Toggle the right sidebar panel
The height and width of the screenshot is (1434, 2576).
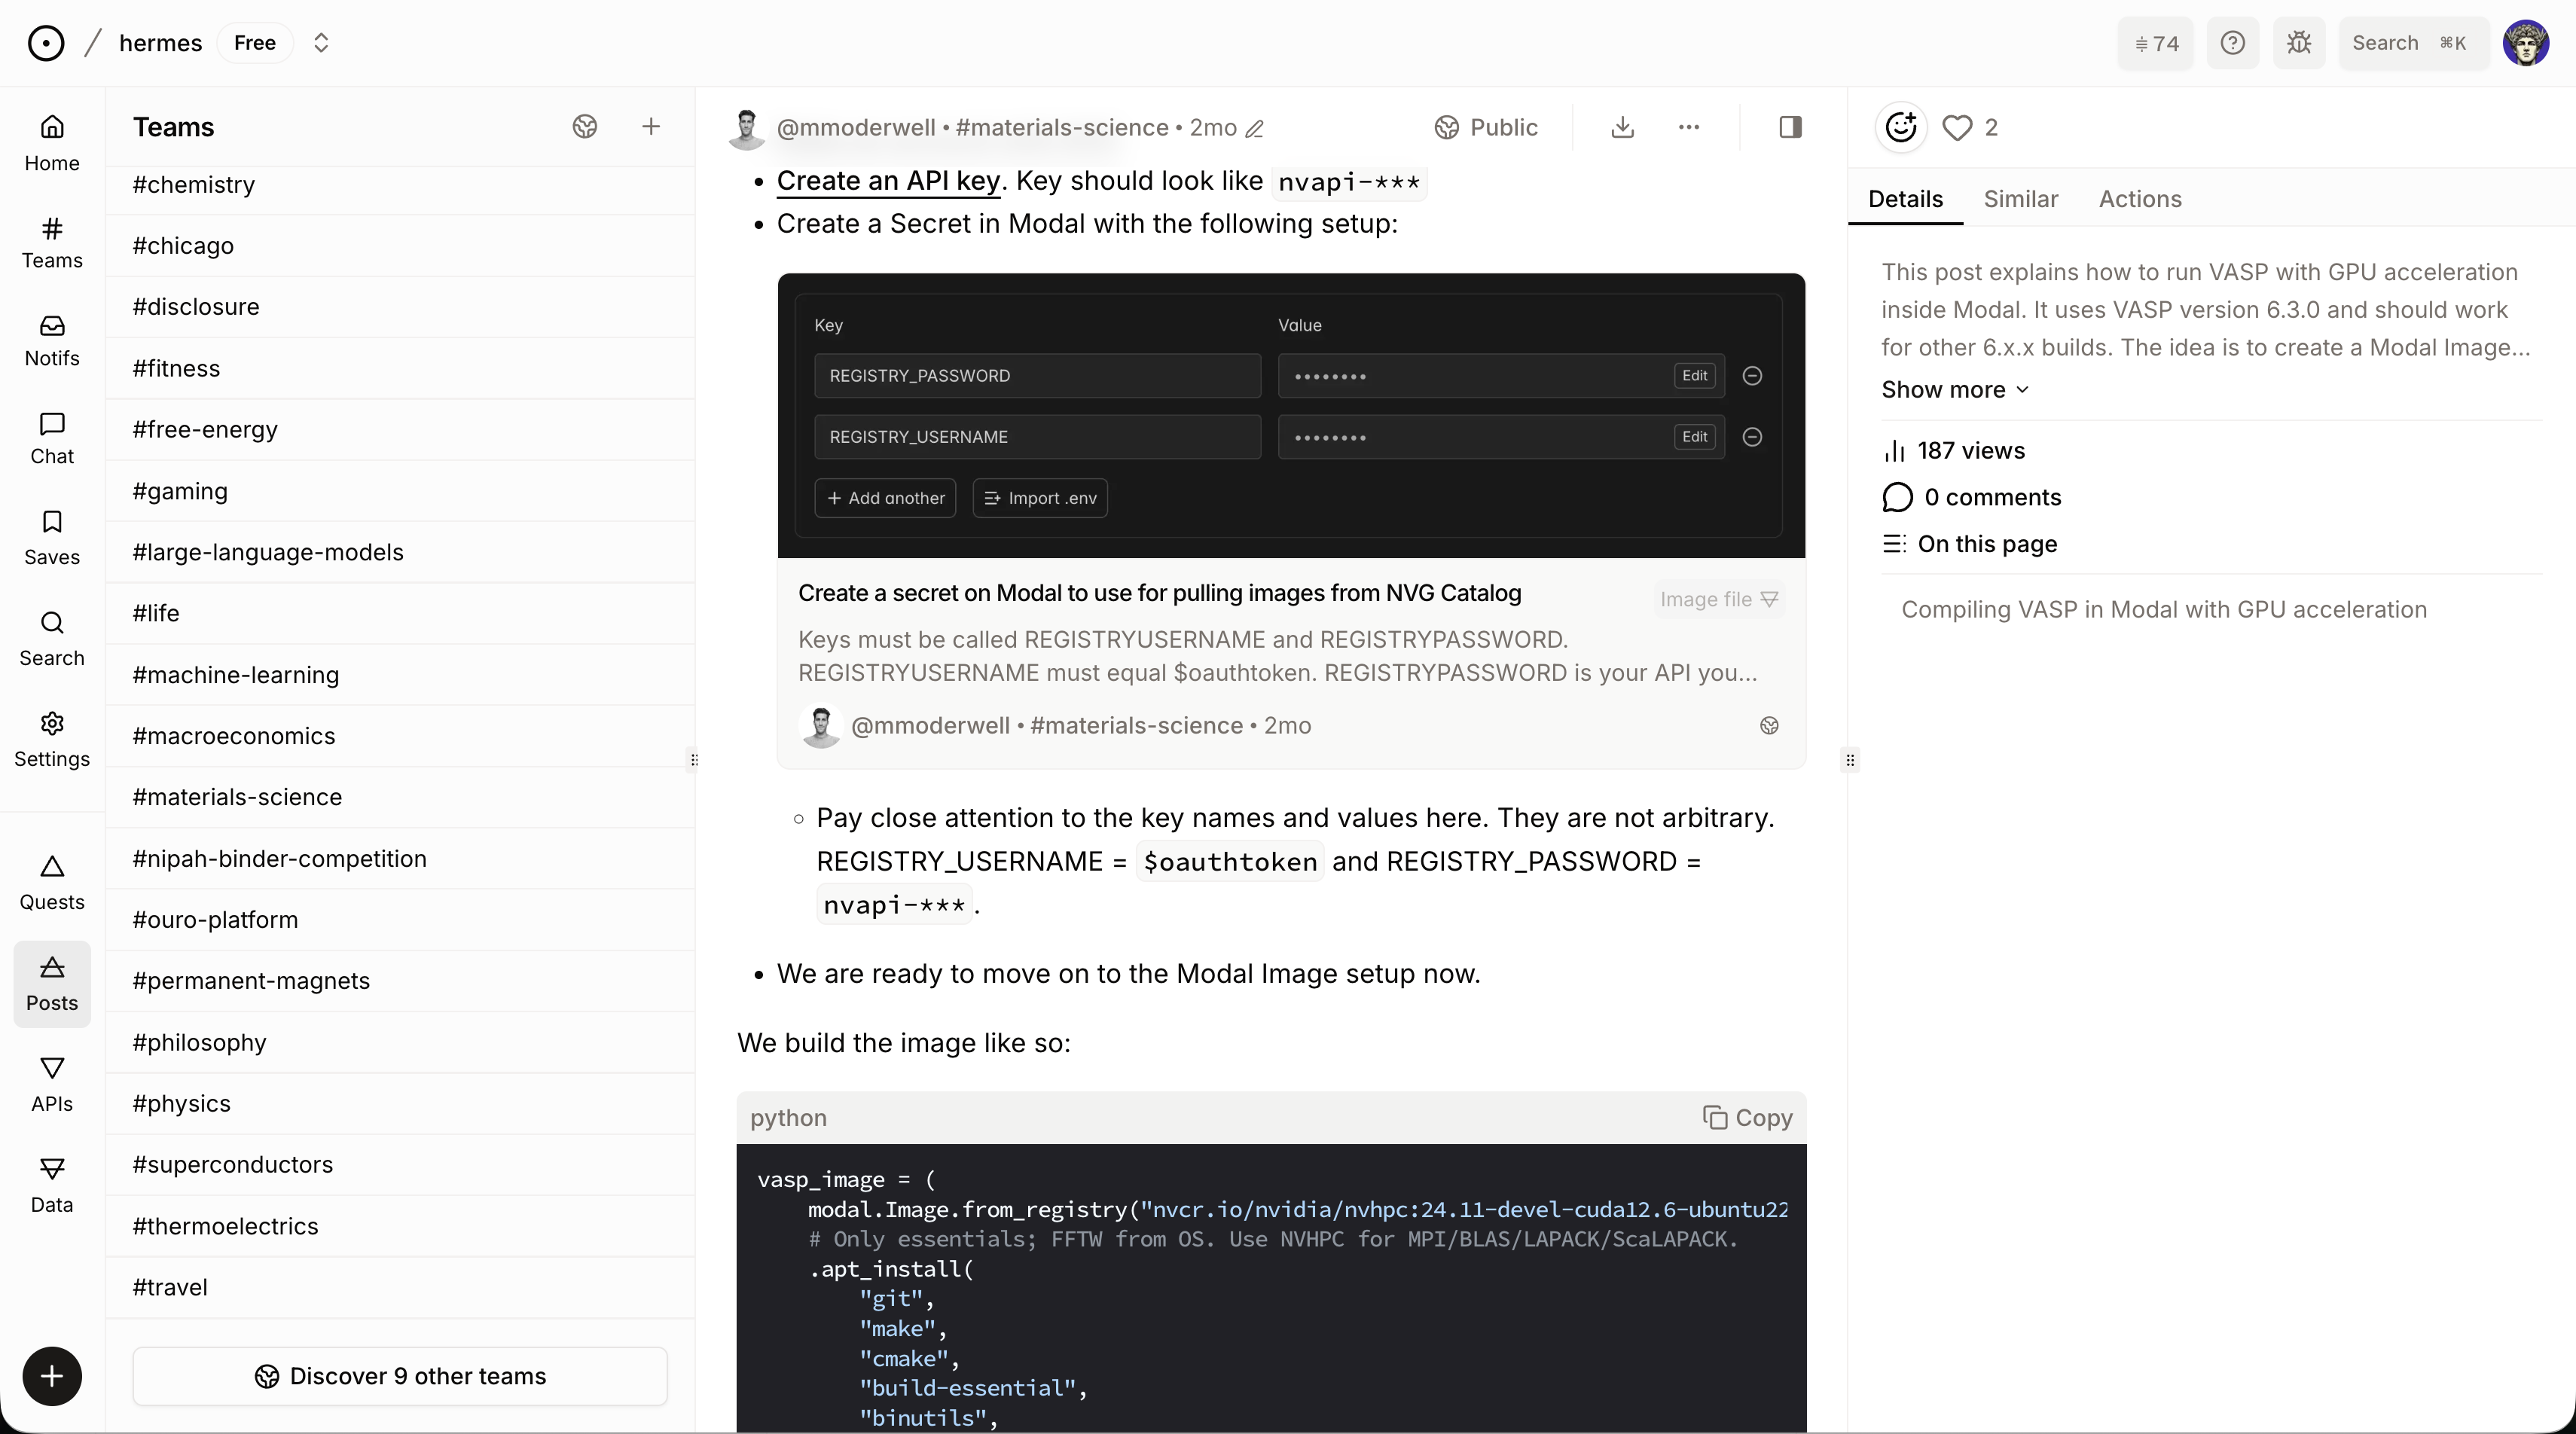(x=1791, y=127)
